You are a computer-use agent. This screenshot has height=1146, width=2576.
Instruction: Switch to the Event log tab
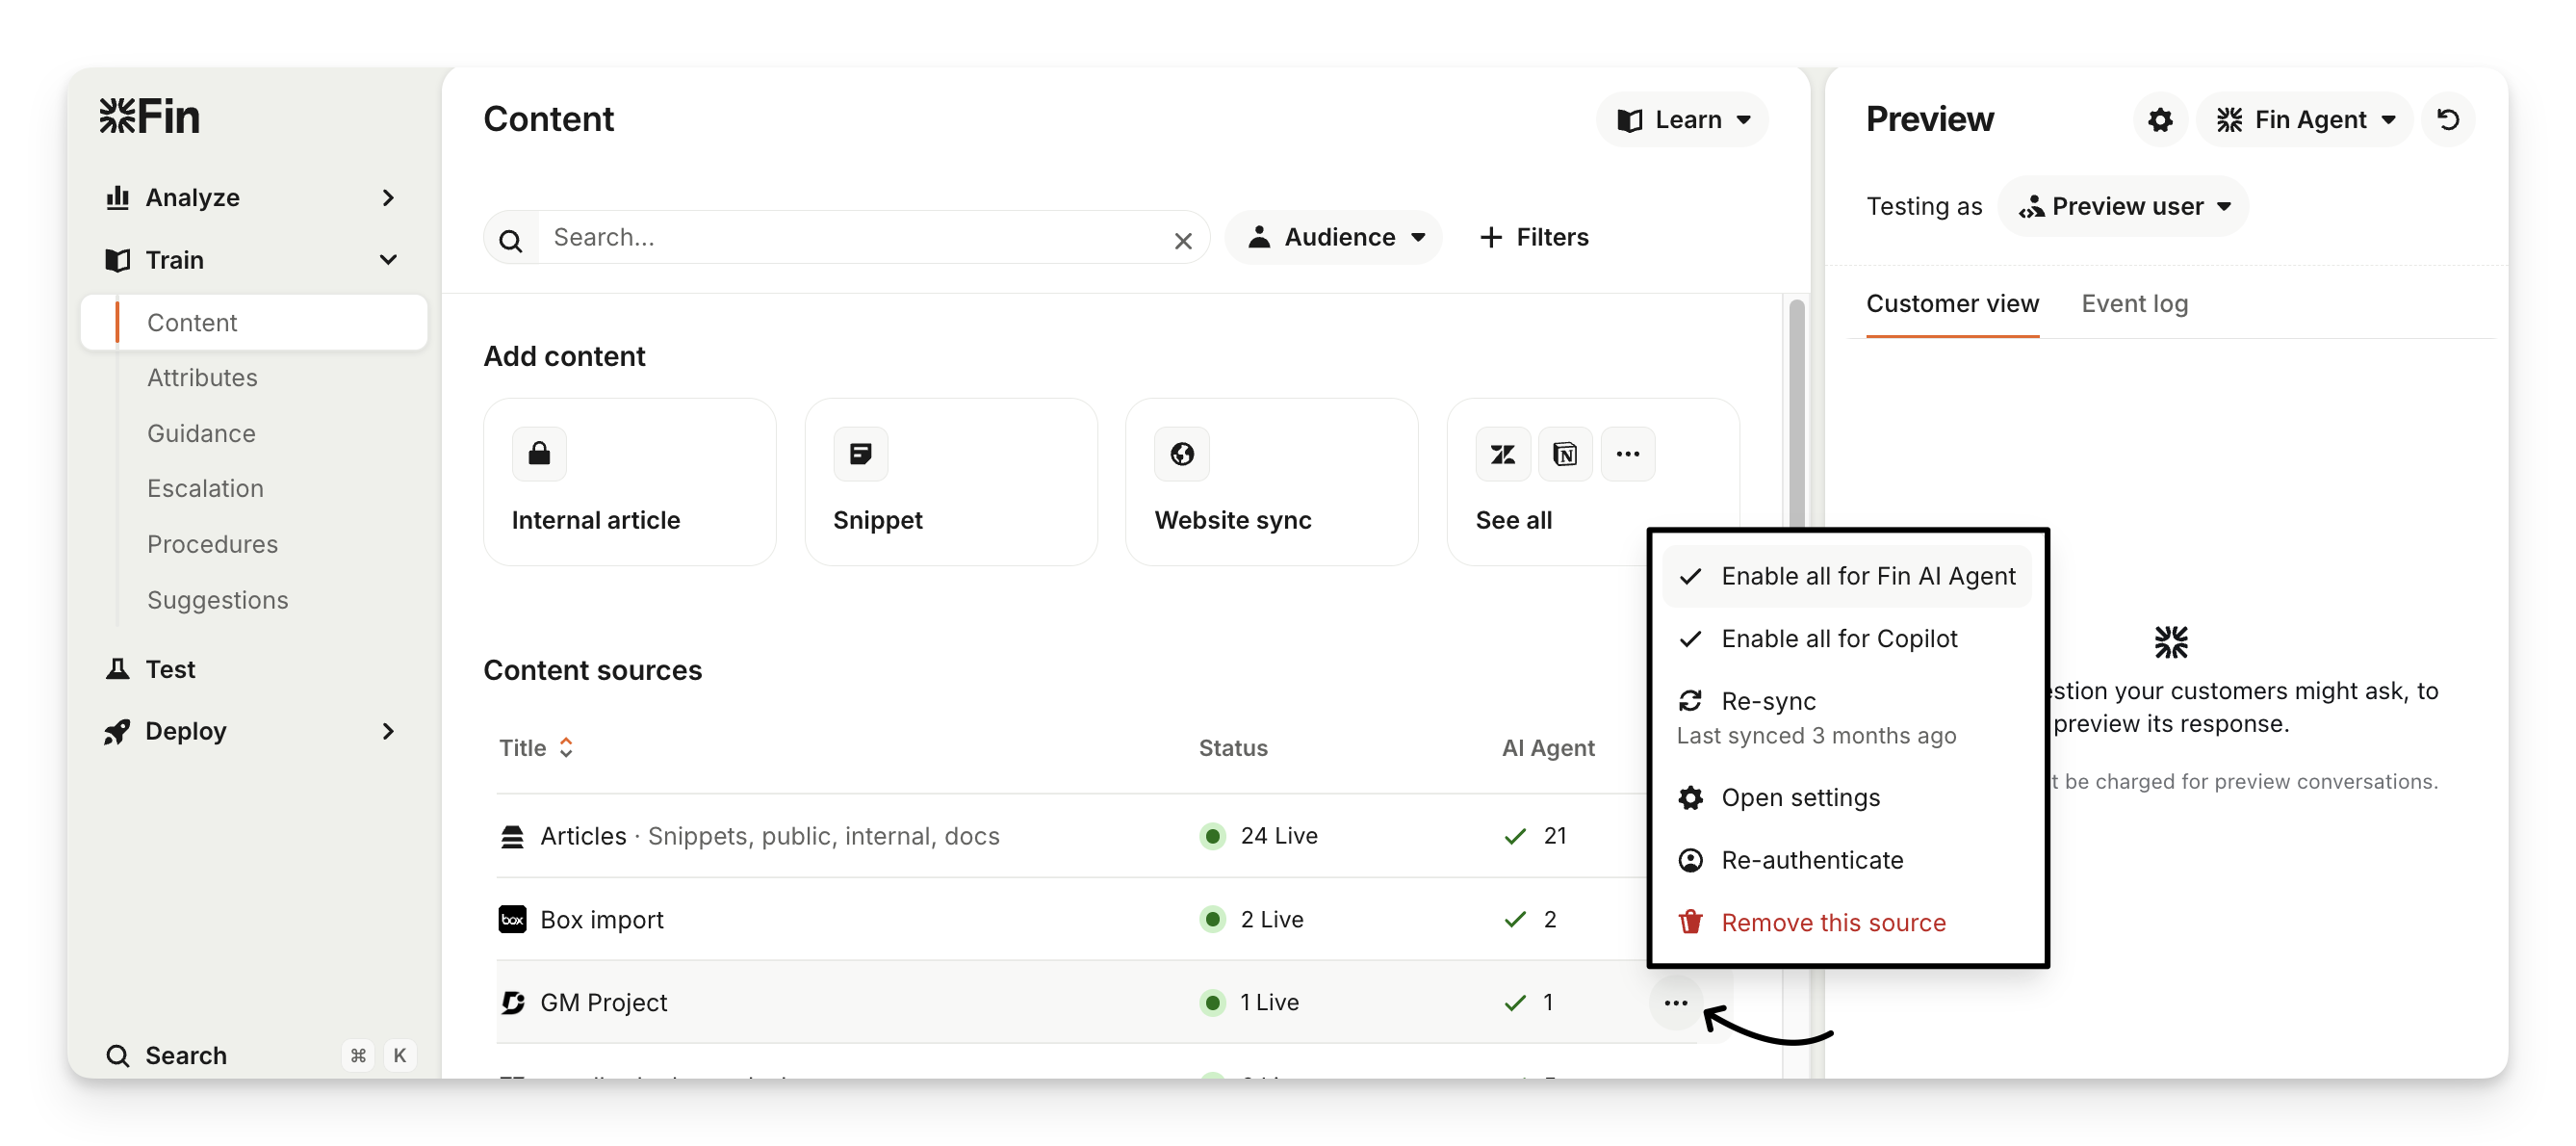[2134, 304]
